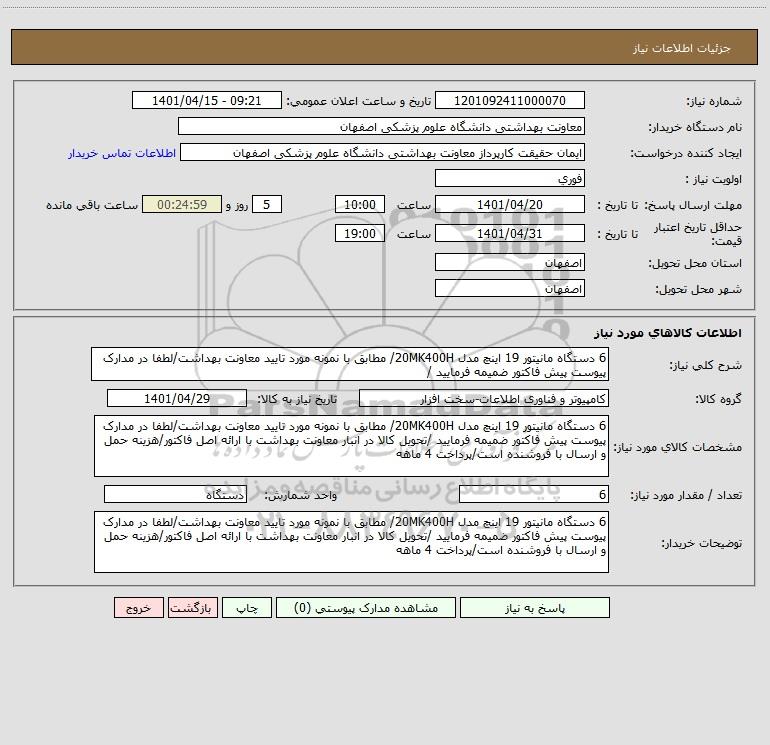Click the need number field 1201092411000070

[x=510, y=101]
